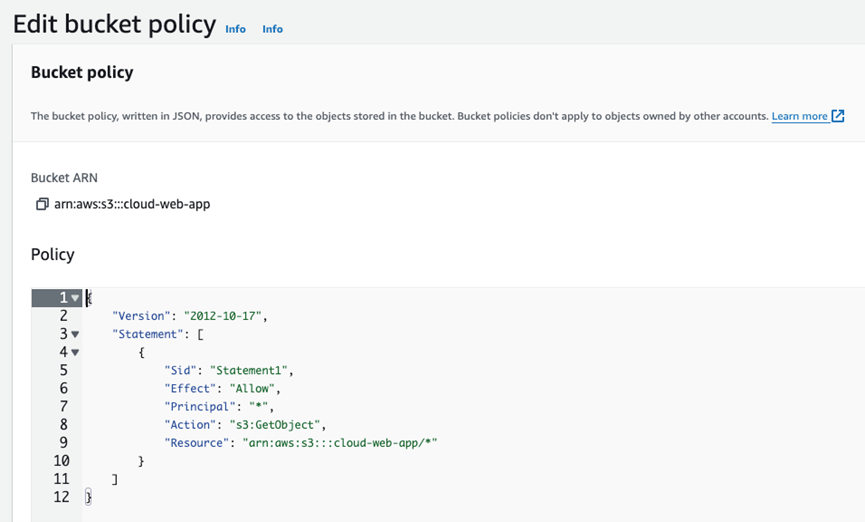Viewport: 865px width, 522px height.
Task: Place cursor in the "Allow" effect value
Action: 252,388
